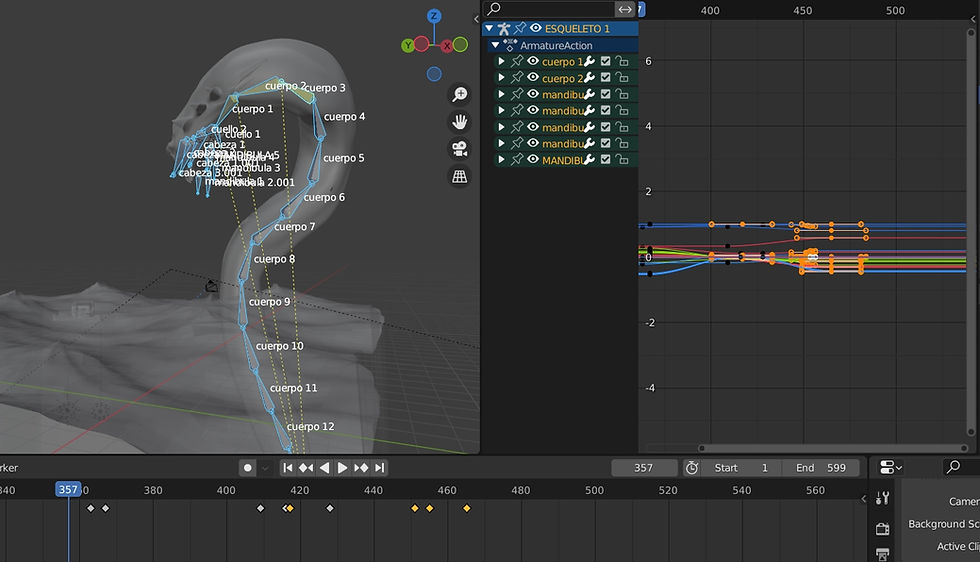The width and height of the screenshot is (980, 562).
Task: Click the unlabeled green circle on the gizmo
Action: pos(461,44)
